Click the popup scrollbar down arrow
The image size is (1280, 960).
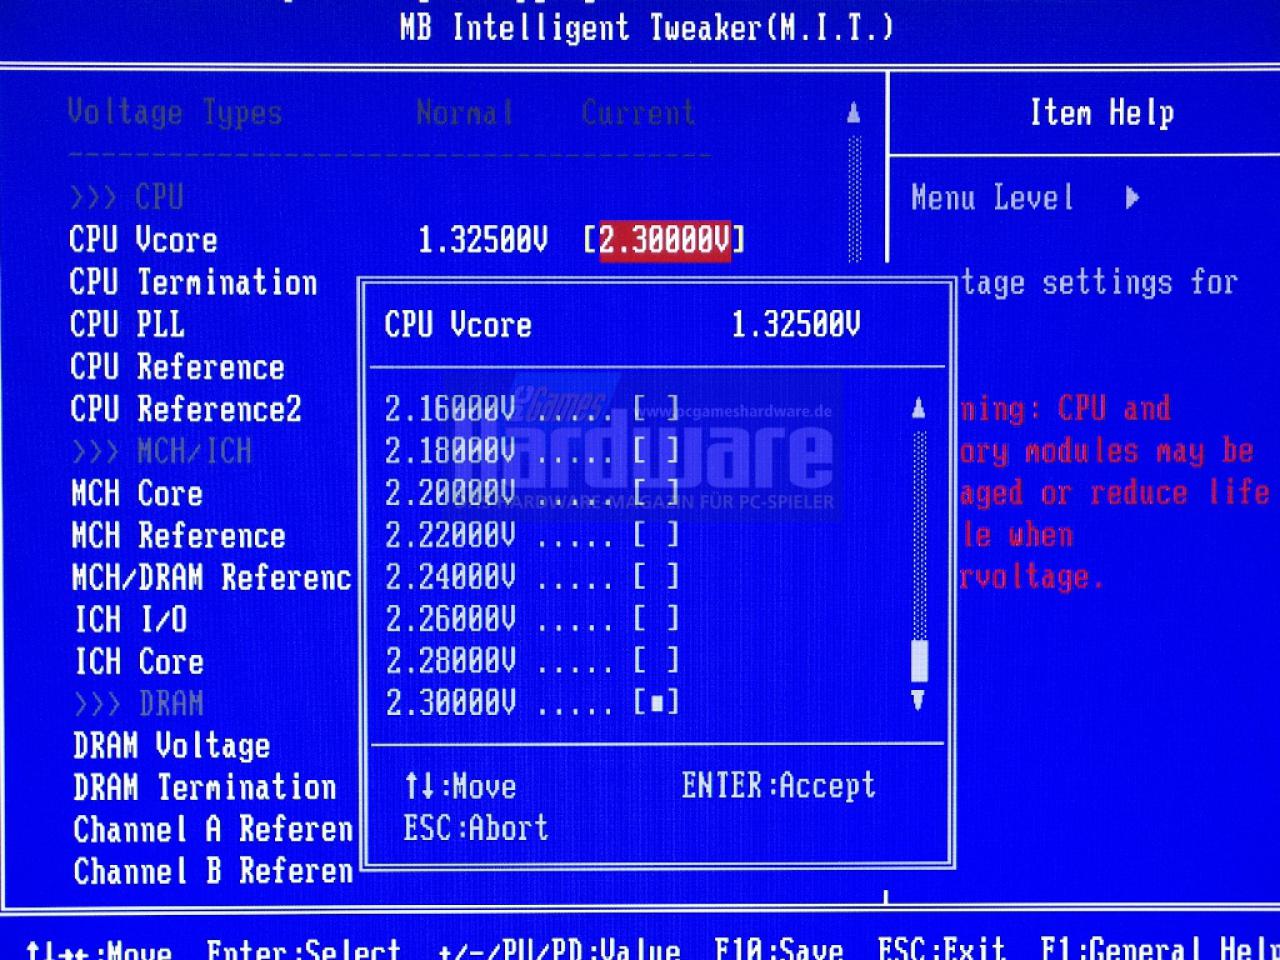click(x=918, y=700)
